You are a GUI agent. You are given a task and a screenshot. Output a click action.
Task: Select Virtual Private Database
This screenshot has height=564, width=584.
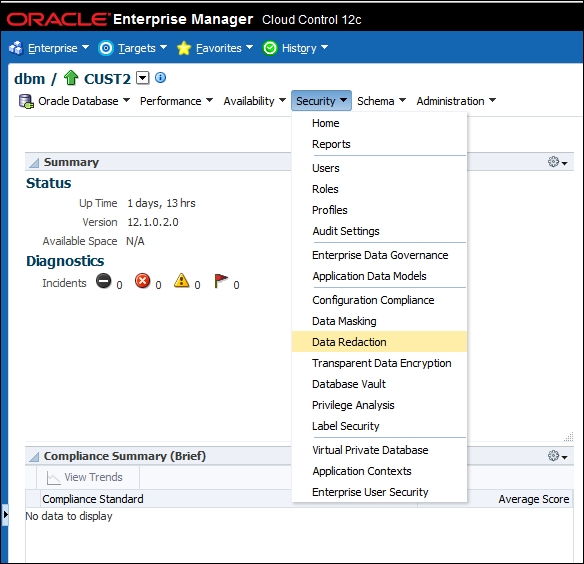click(380, 450)
